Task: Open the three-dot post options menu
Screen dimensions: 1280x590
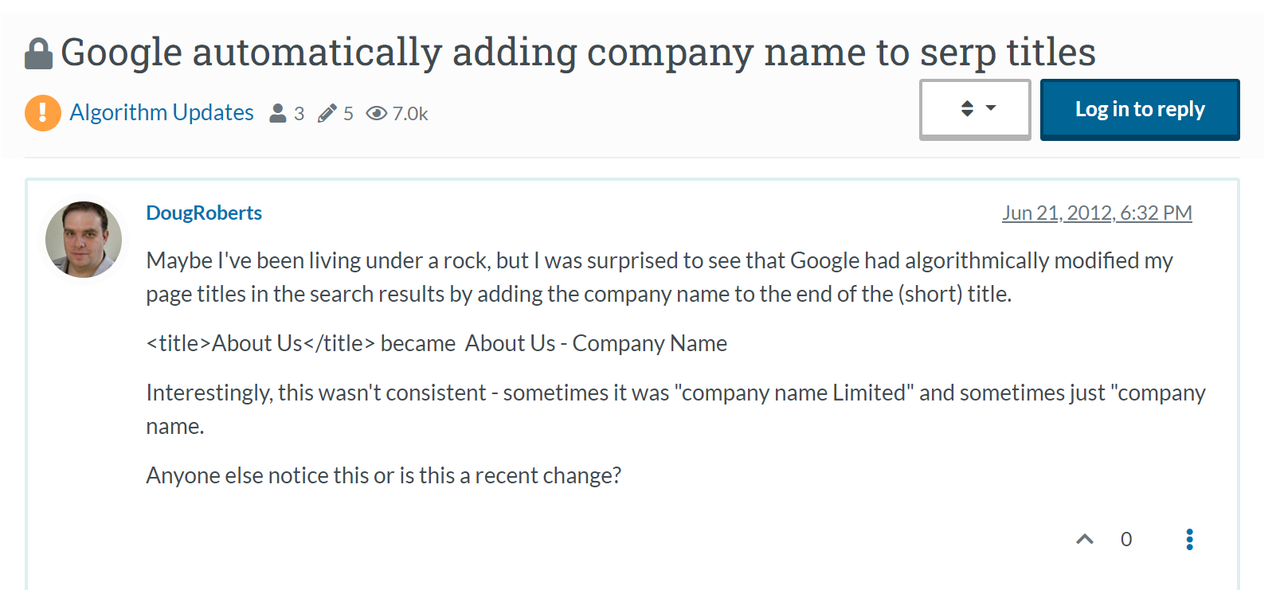Action: 1189,540
